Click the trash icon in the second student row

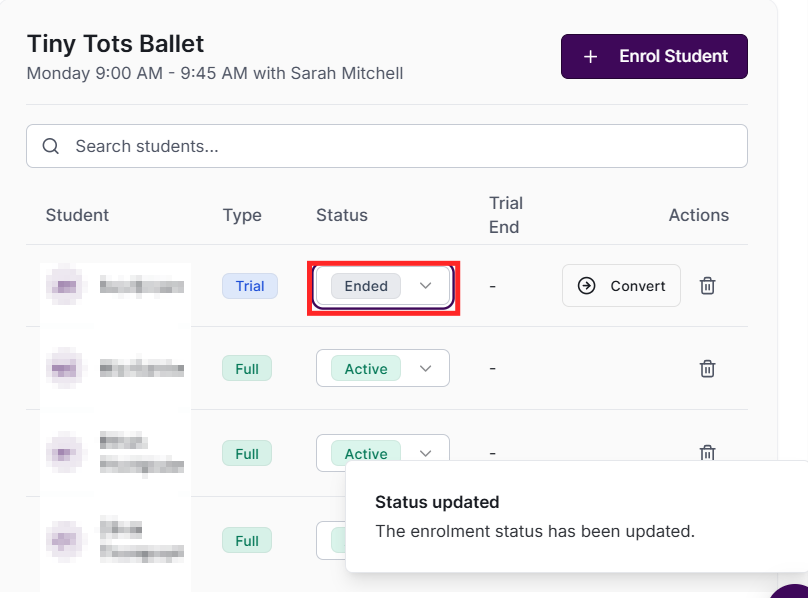(707, 369)
